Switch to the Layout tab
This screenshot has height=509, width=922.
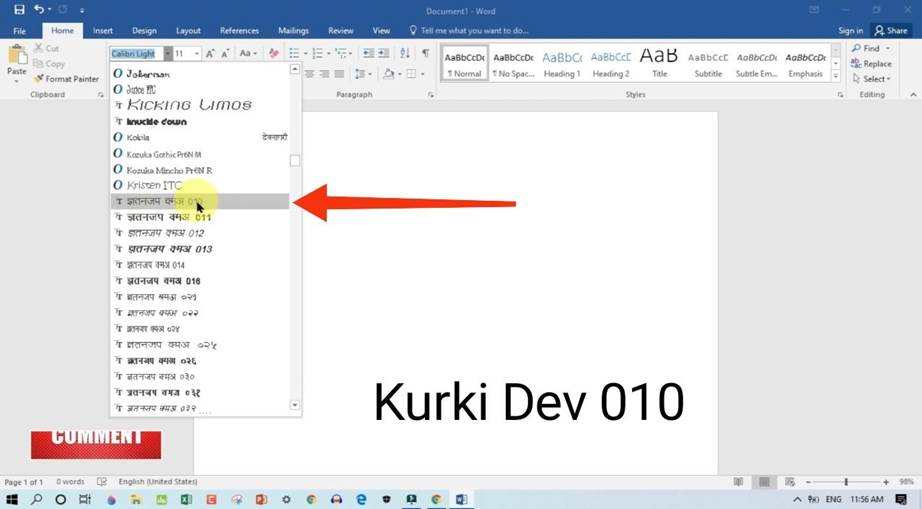pyautogui.click(x=188, y=31)
